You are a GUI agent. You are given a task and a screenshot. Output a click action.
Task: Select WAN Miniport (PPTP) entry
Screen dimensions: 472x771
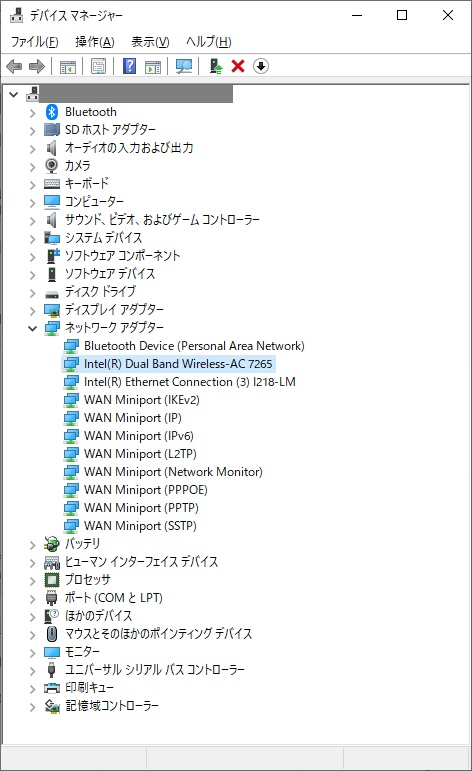pos(141,508)
